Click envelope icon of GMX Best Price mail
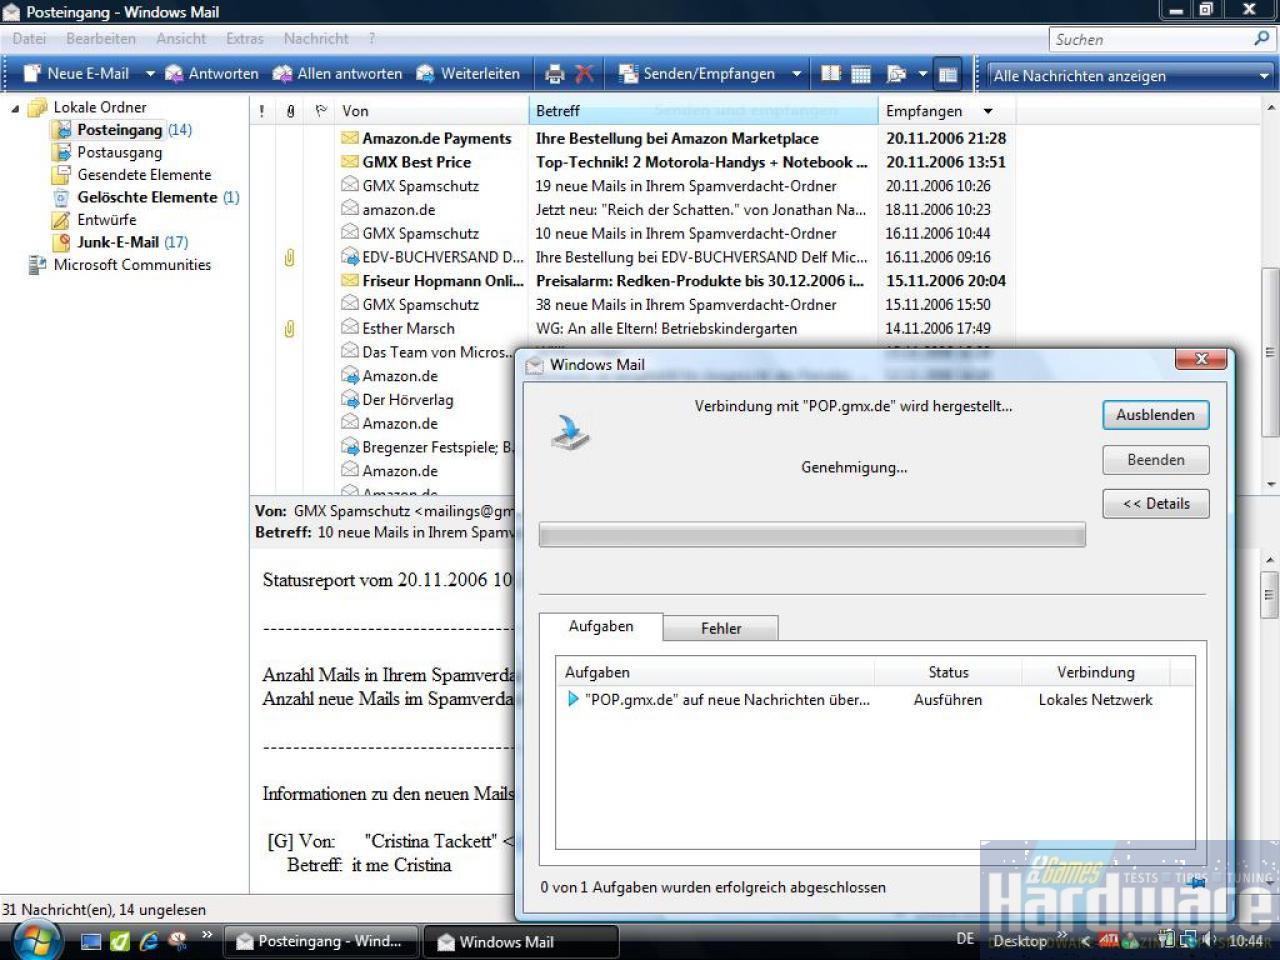The width and height of the screenshot is (1280, 960). tap(350, 162)
